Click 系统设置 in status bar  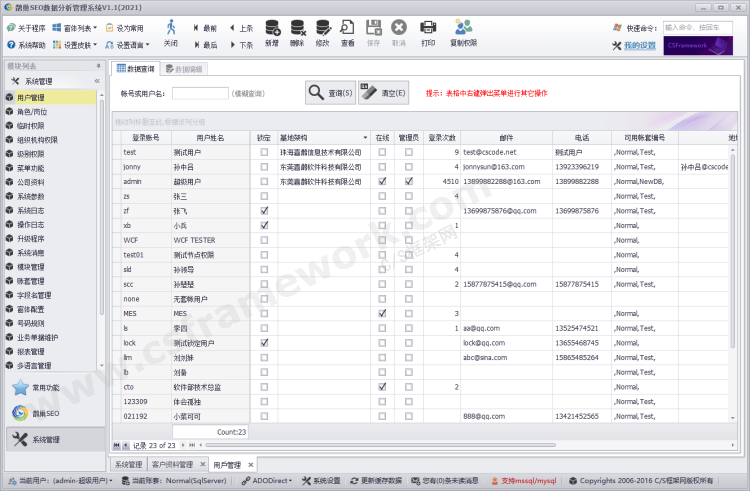(x=321, y=480)
